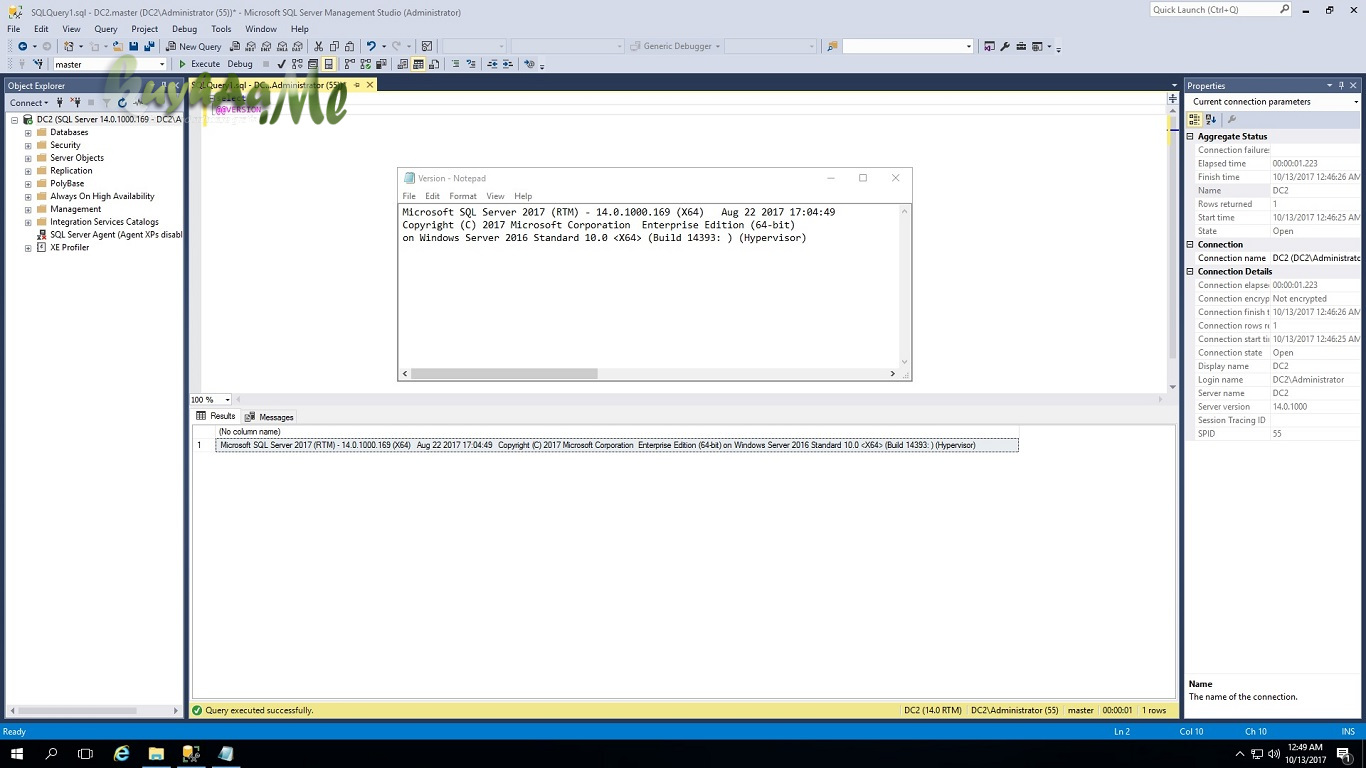Viewport: 1366px width, 768px height.
Task: Open the Query menu
Action: pyautogui.click(x=105, y=29)
